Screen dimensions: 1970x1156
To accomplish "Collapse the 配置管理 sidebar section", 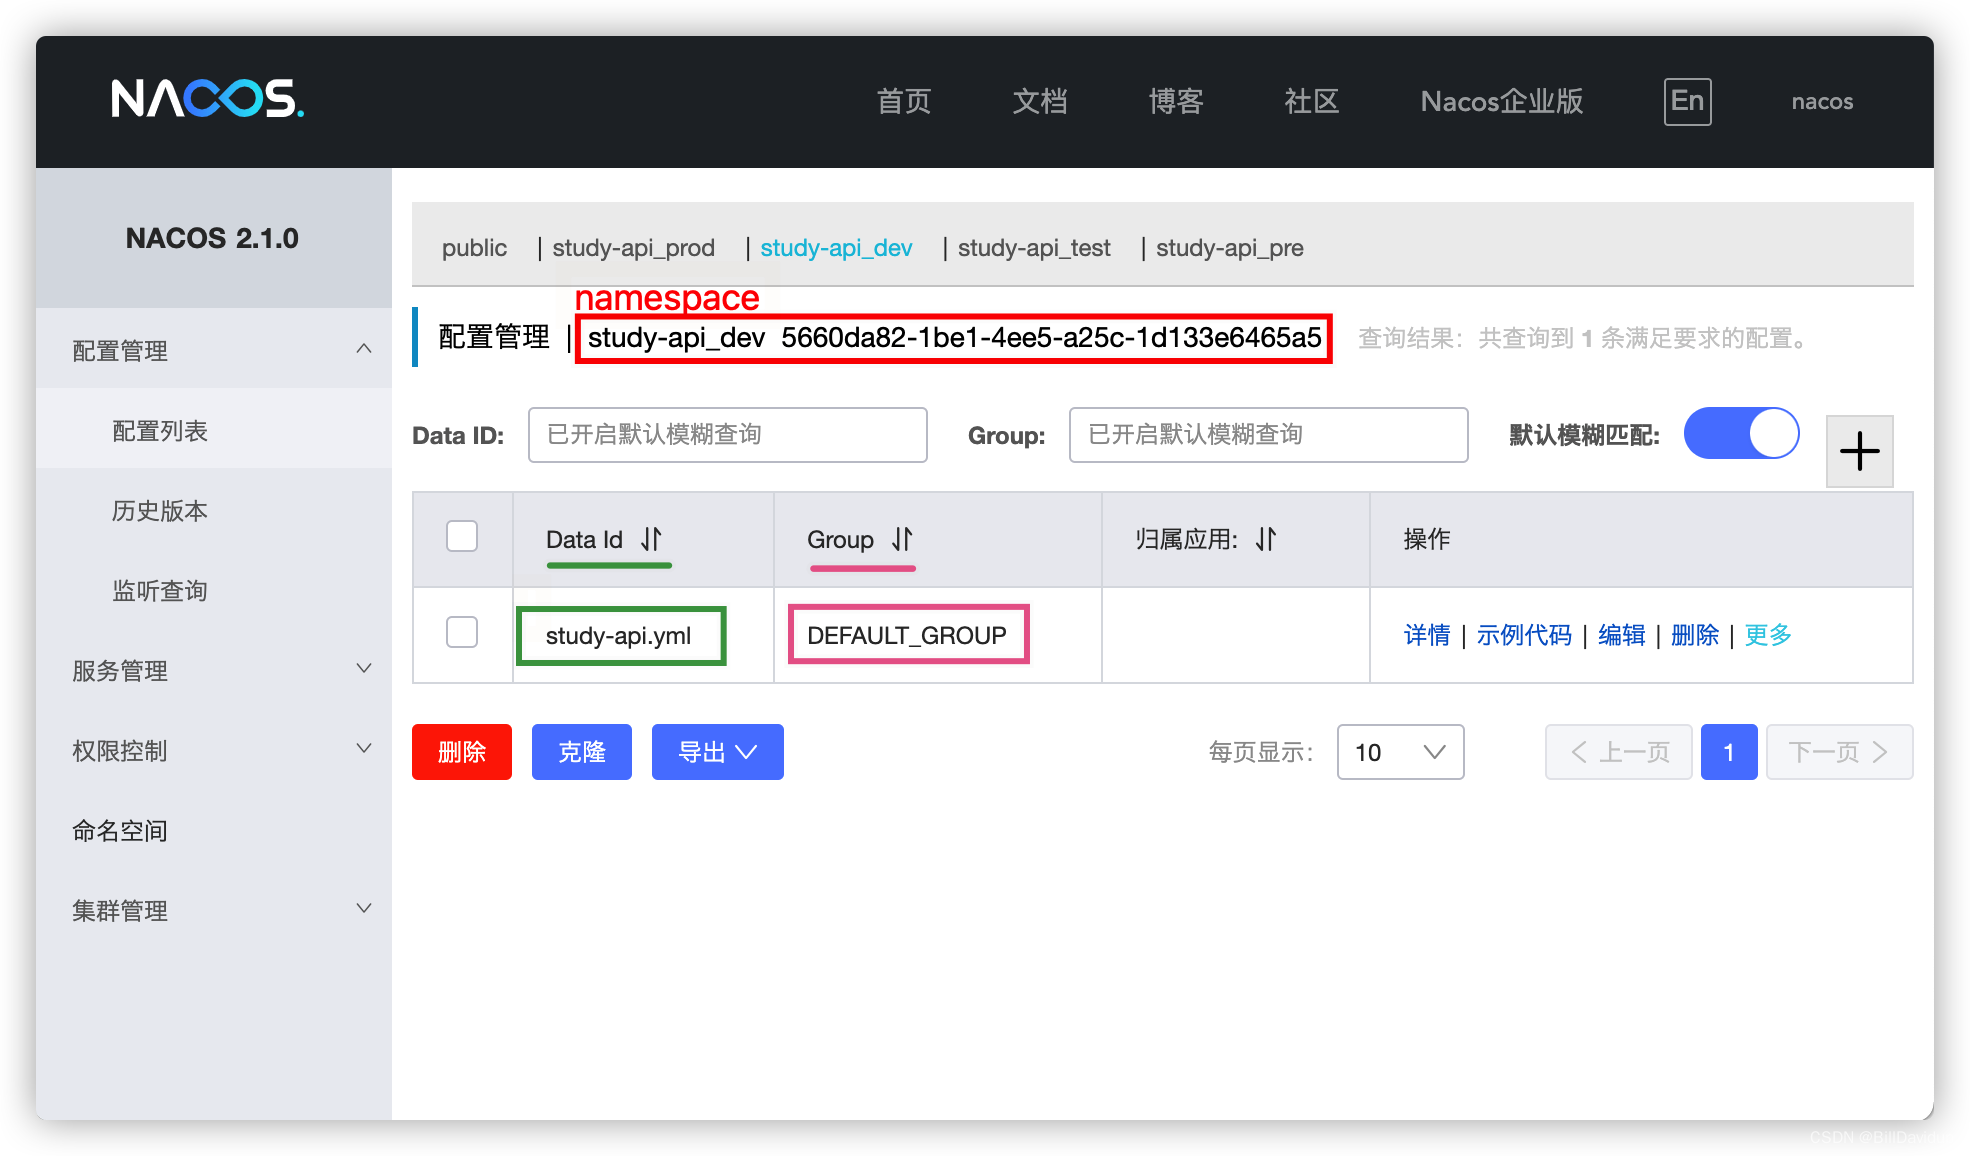I will [214, 350].
